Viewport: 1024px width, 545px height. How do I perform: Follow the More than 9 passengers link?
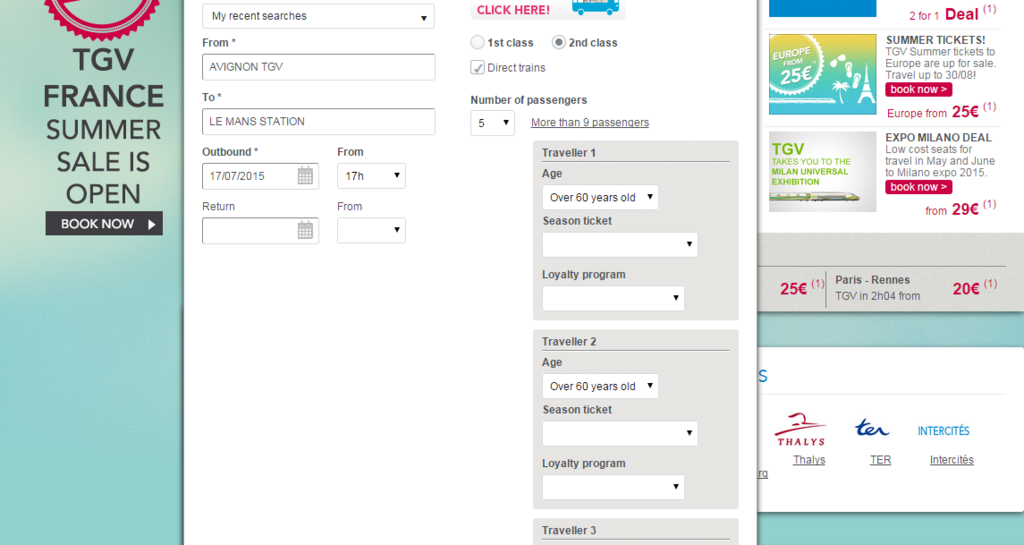tap(590, 123)
